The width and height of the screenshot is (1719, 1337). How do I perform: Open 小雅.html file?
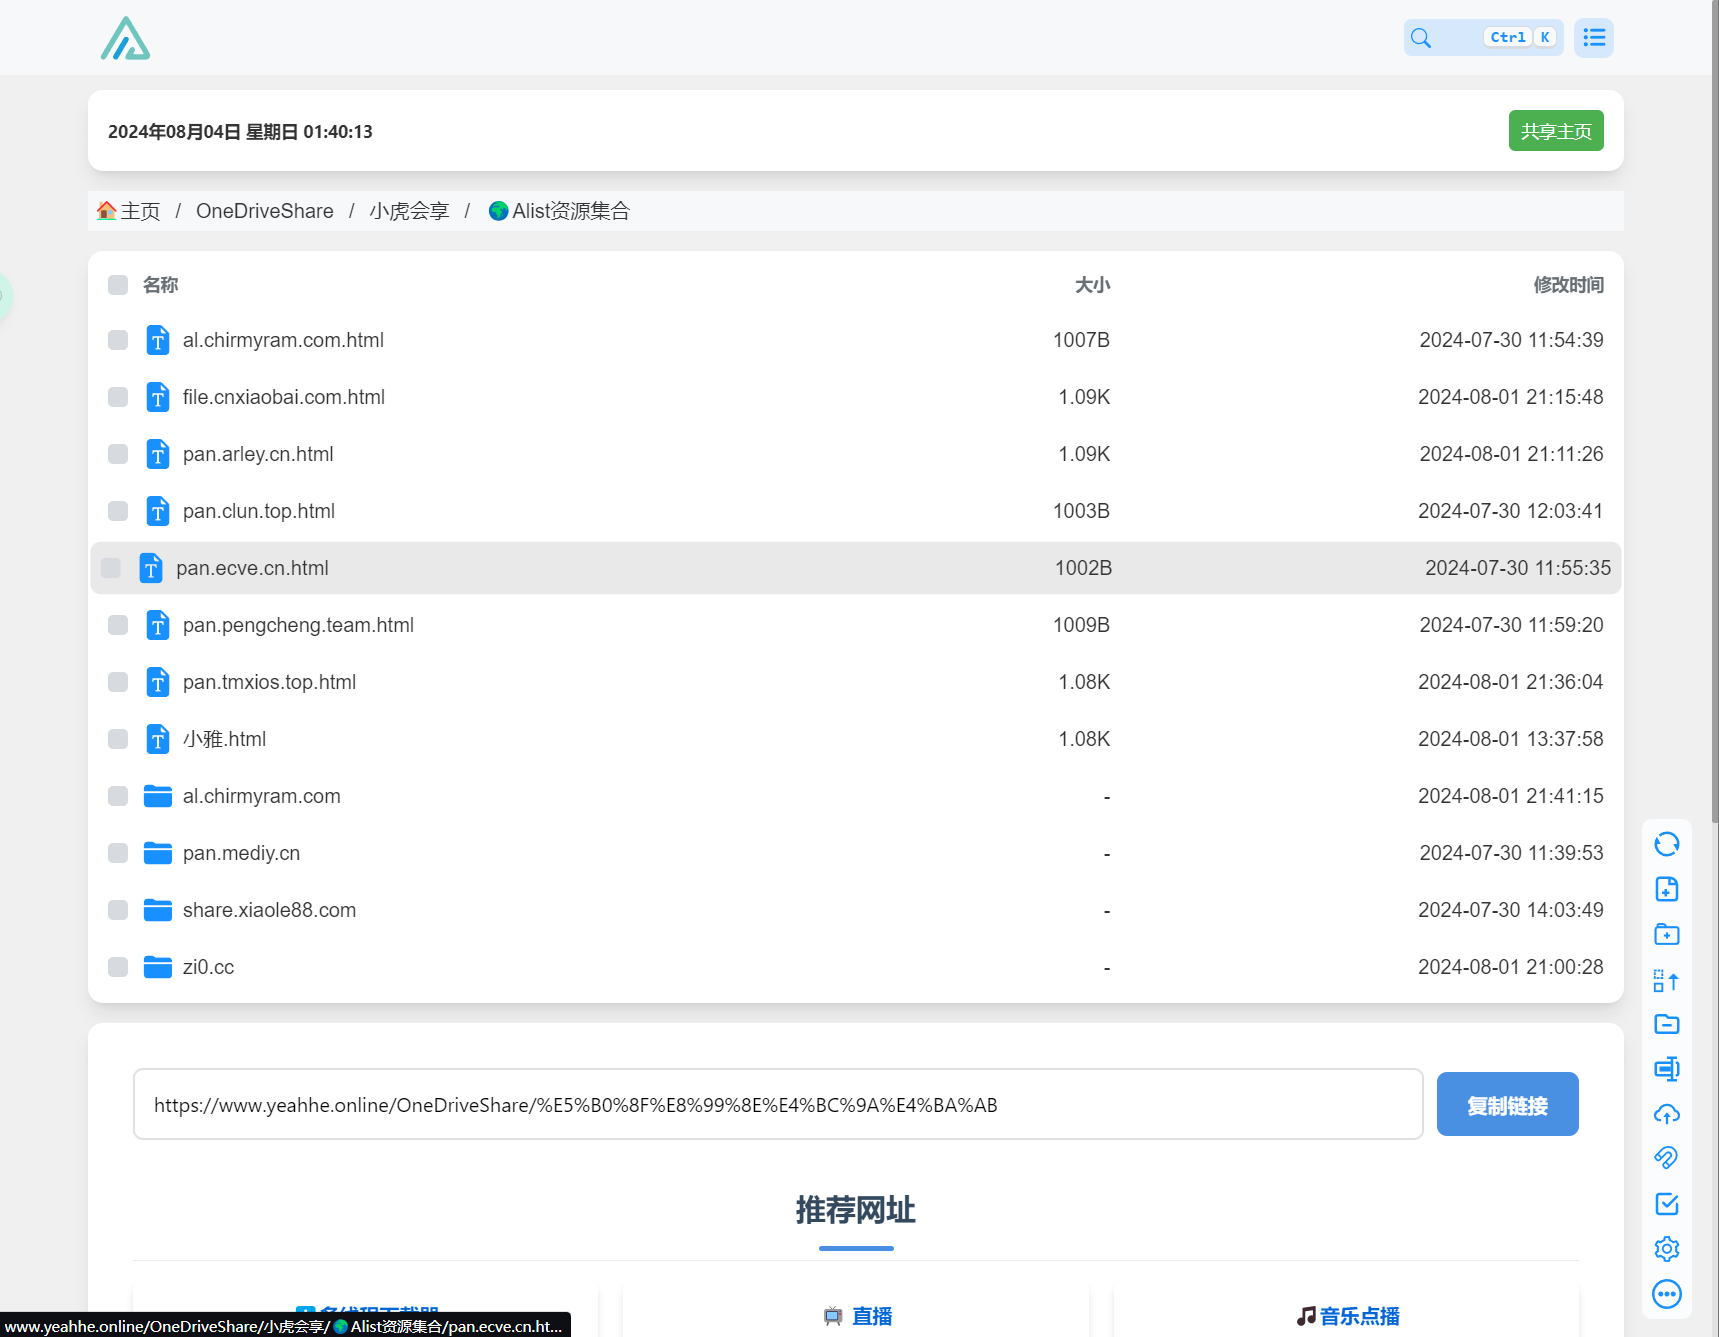point(224,739)
